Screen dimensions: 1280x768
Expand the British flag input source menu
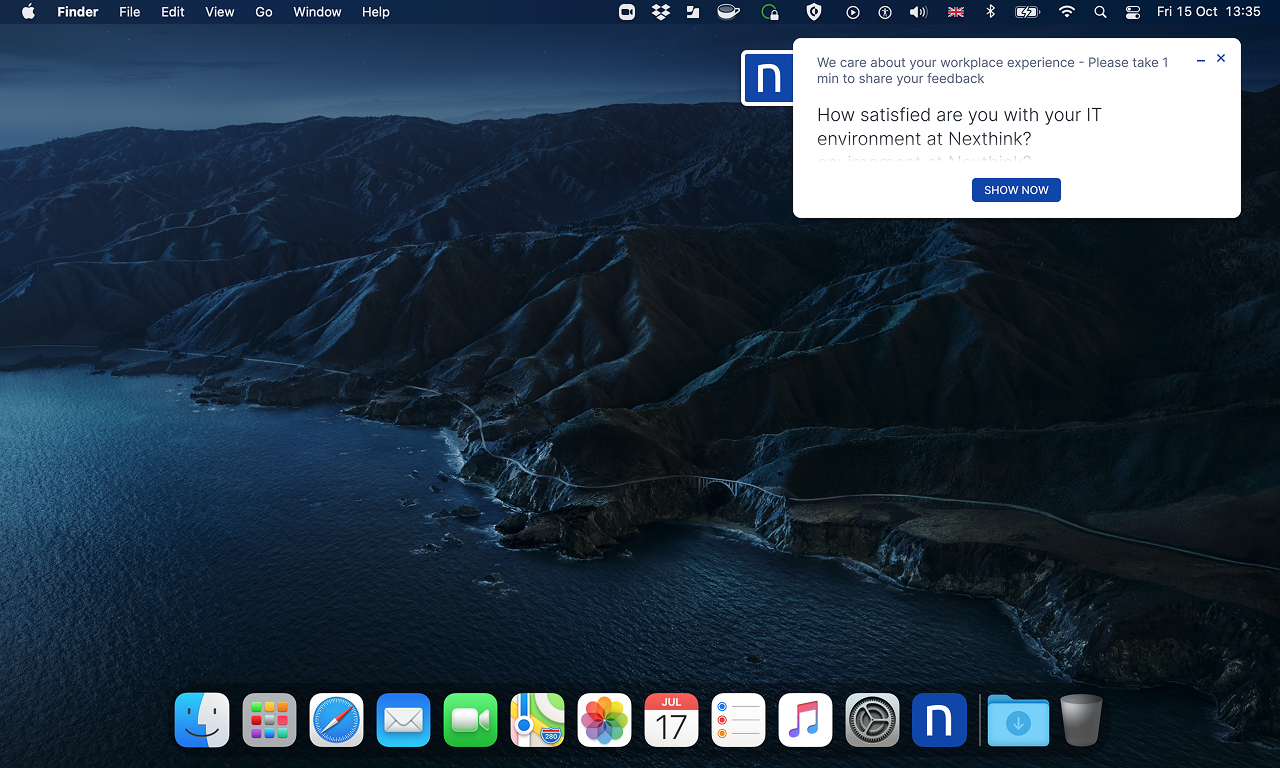956,12
